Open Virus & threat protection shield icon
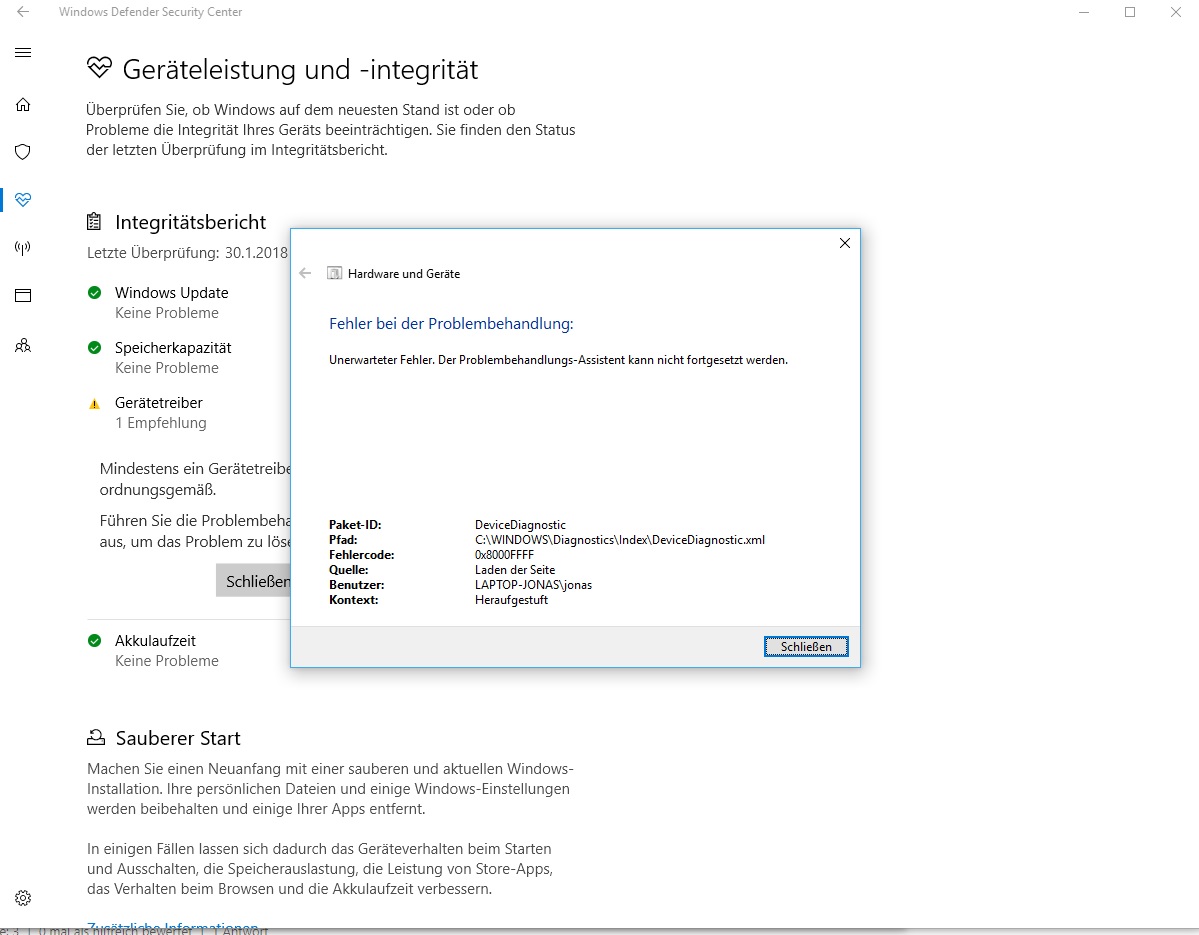This screenshot has height=935, width=1199. (x=23, y=152)
